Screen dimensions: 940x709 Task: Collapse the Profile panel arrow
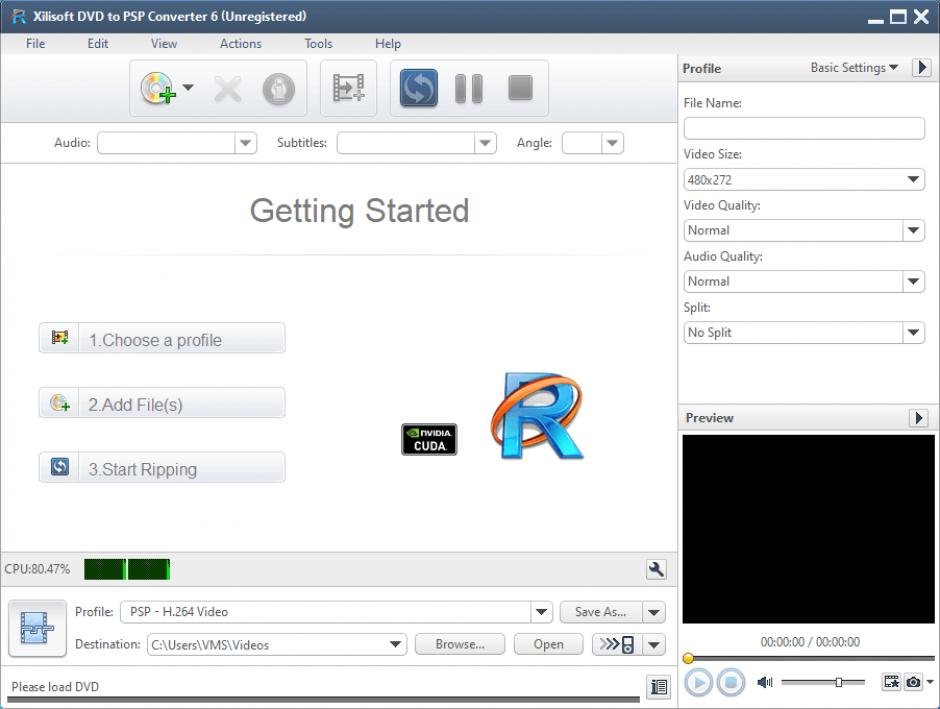922,67
